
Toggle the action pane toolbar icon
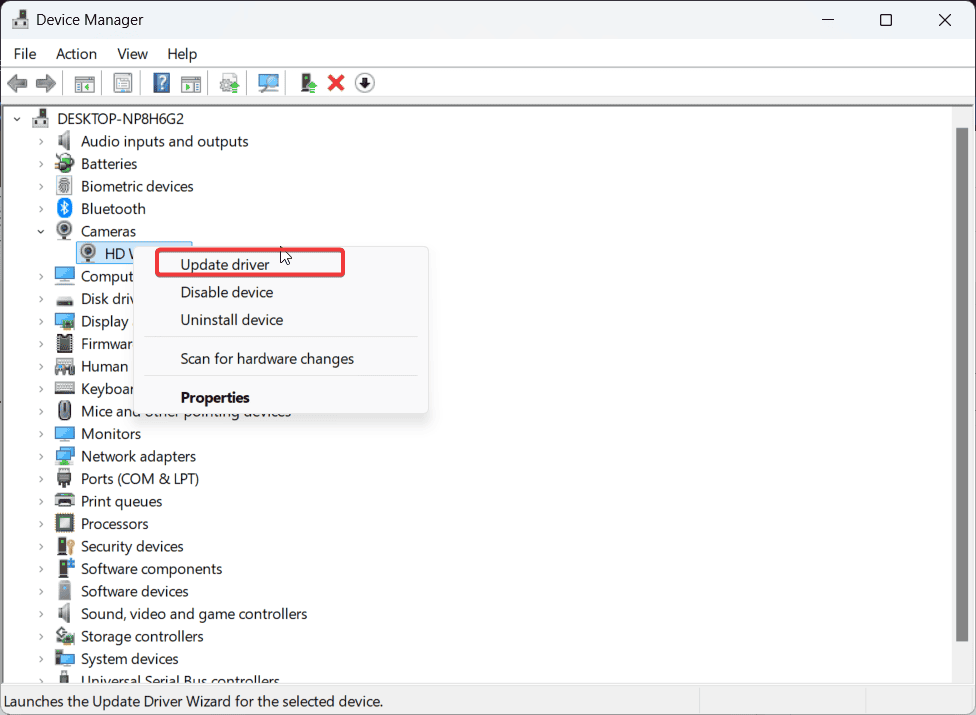point(191,83)
